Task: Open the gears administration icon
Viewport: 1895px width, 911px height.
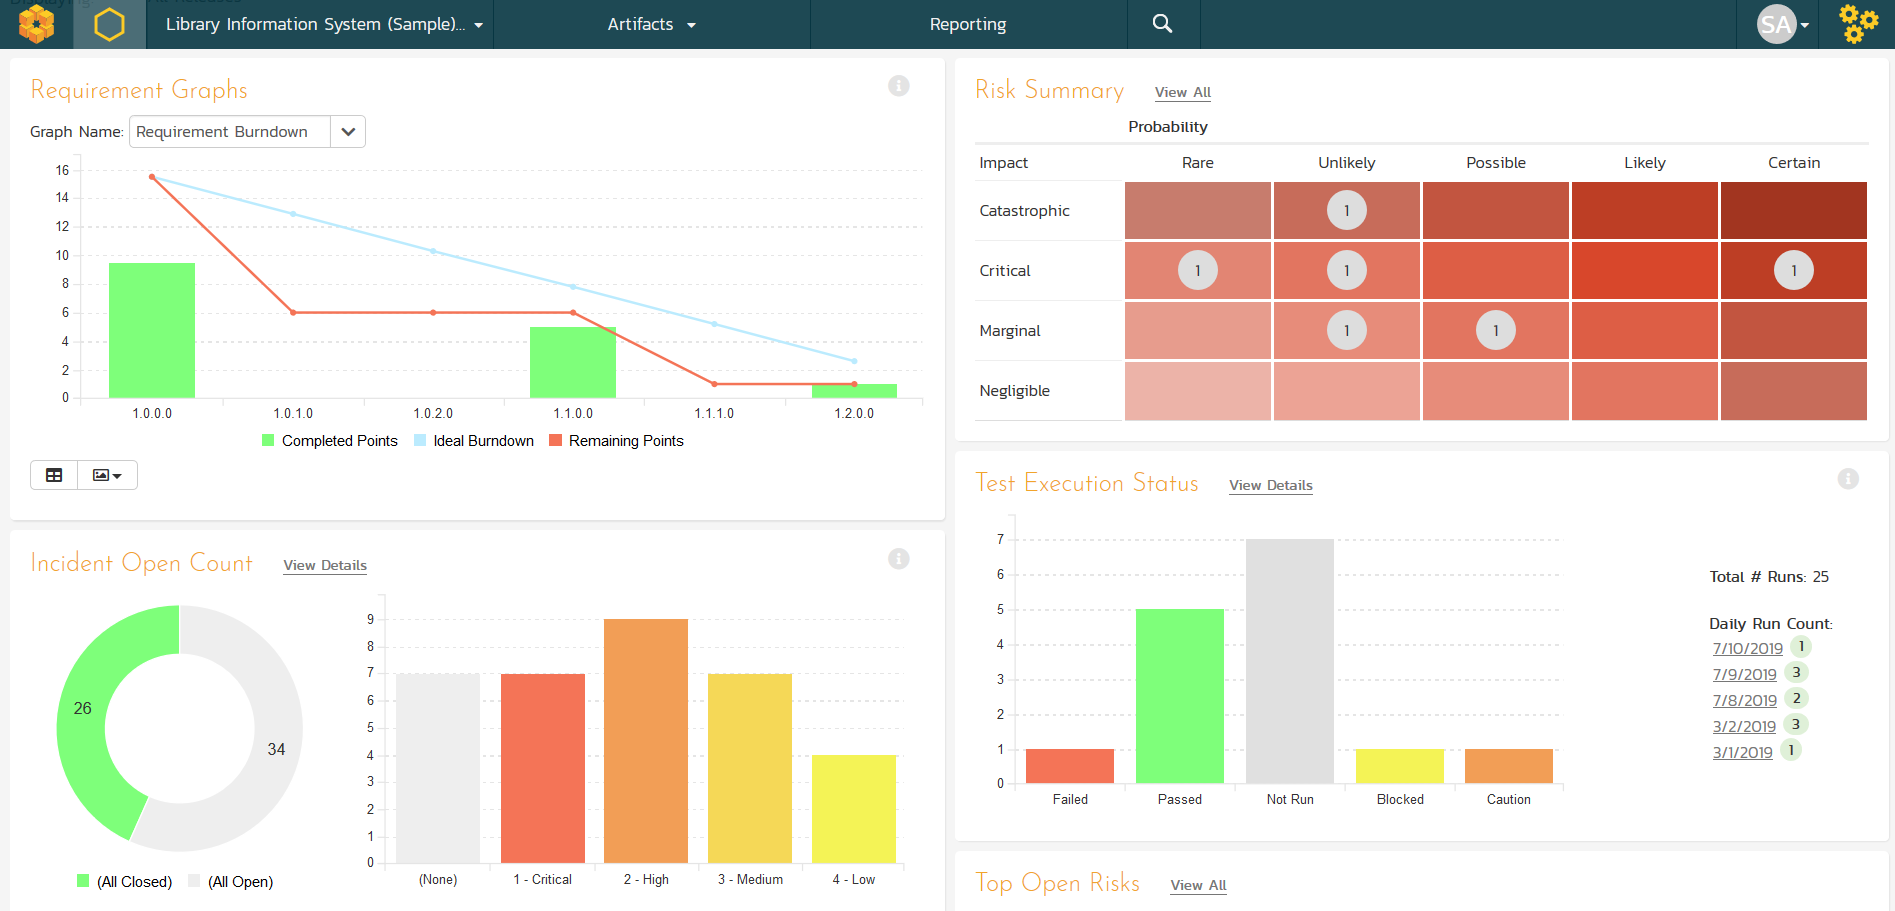Action: click(x=1858, y=24)
